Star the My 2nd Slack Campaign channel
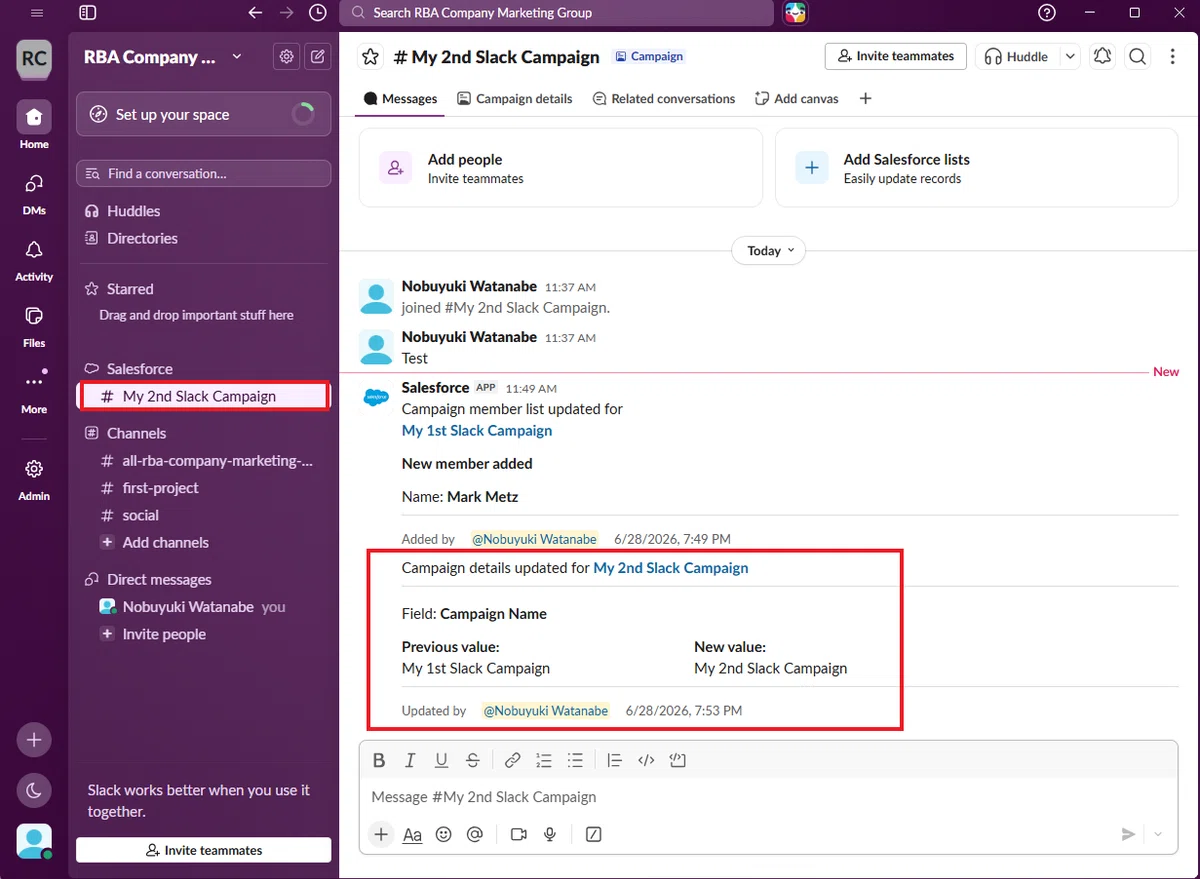Viewport: 1200px width, 879px height. pyautogui.click(x=371, y=57)
